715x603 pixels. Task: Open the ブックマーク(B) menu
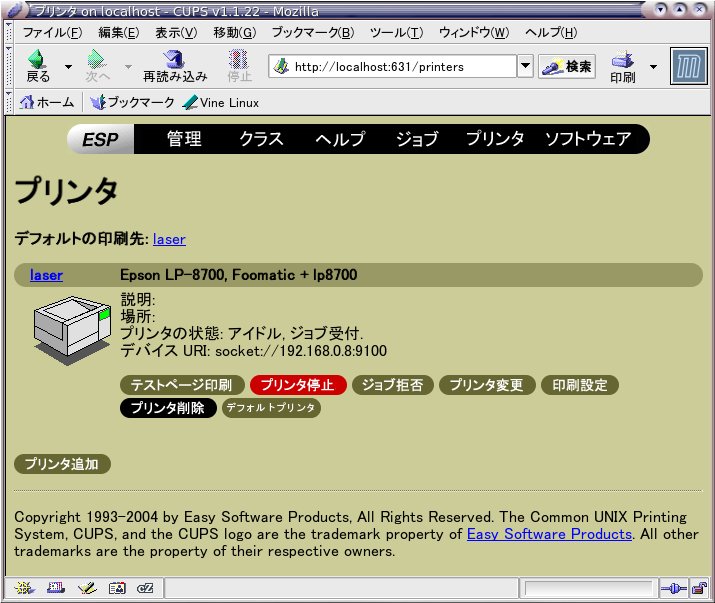point(313,32)
